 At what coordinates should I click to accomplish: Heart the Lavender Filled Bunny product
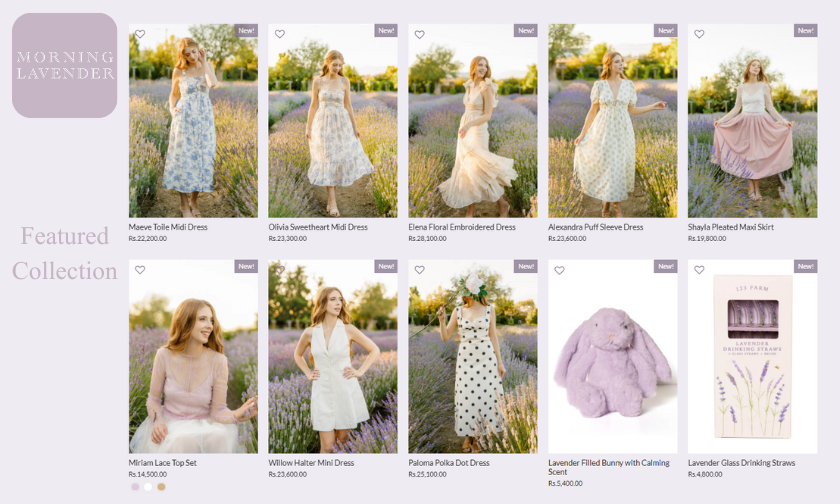[x=559, y=270]
